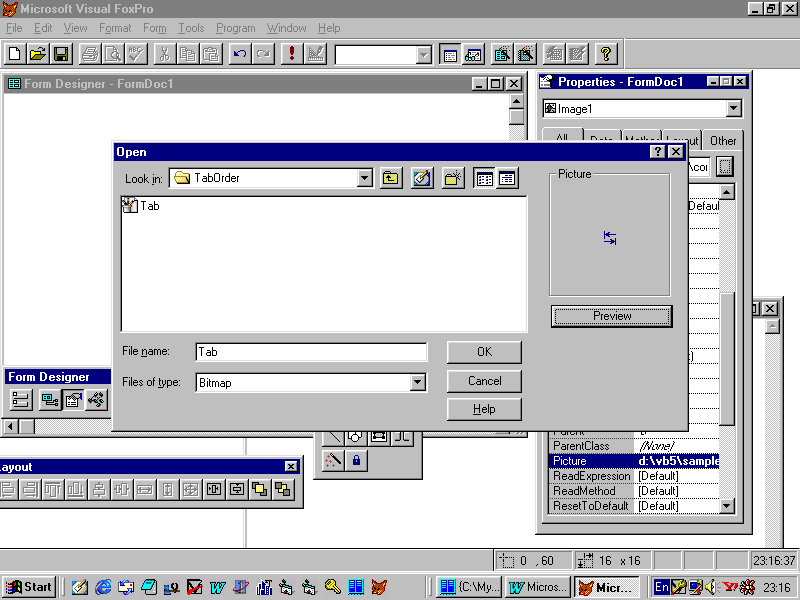Select the ReadExpression property row
Viewport: 800px width, 600px height.
click(634, 476)
